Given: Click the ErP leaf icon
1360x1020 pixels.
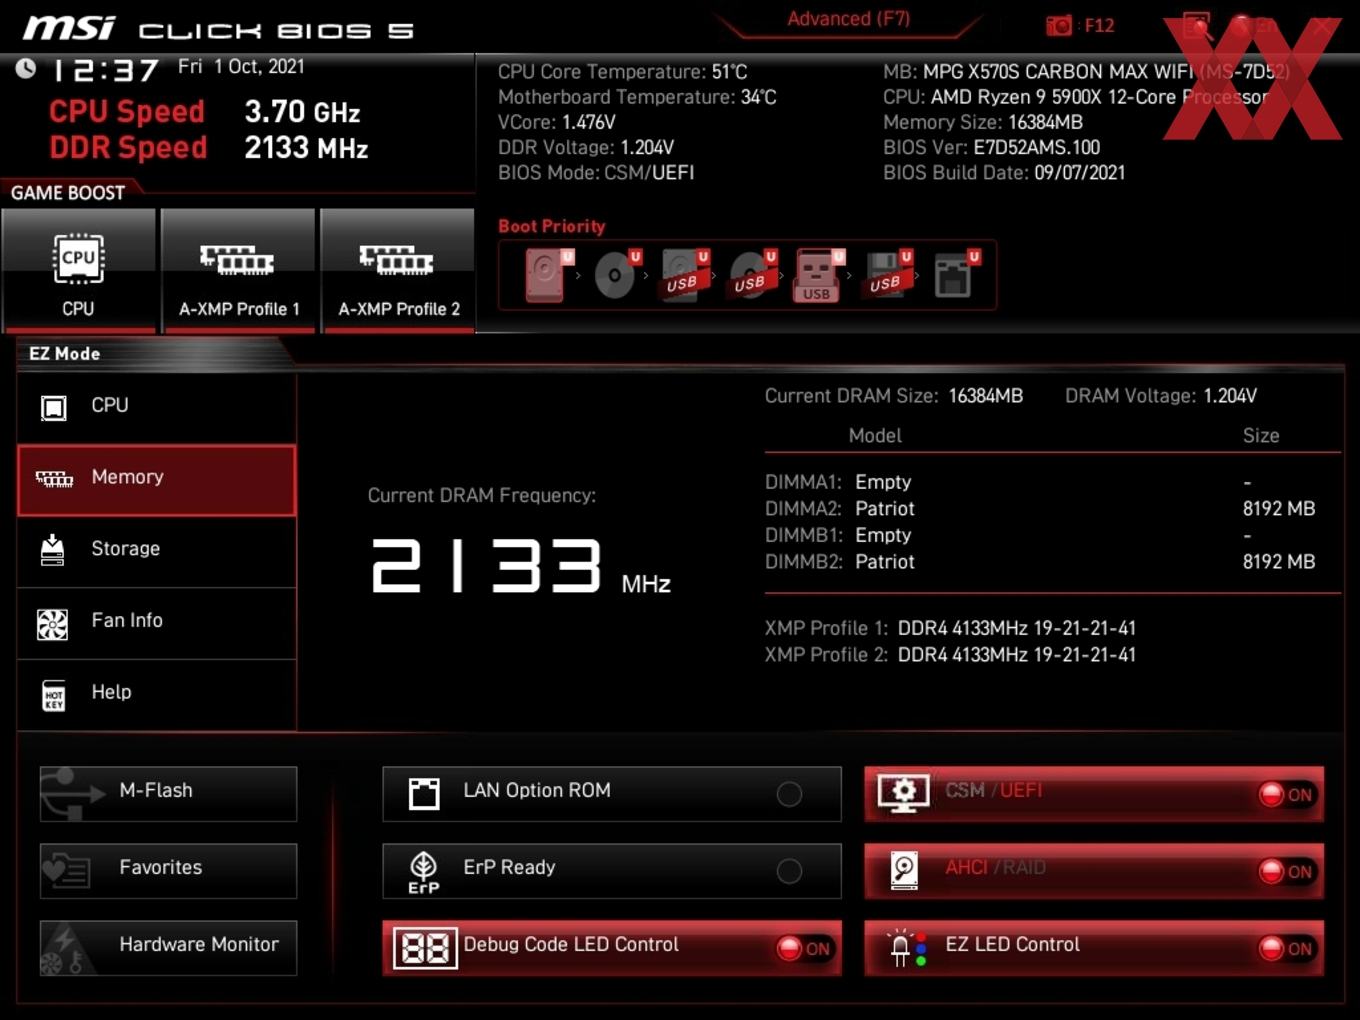Looking at the screenshot, I should pyautogui.click(x=424, y=871).
